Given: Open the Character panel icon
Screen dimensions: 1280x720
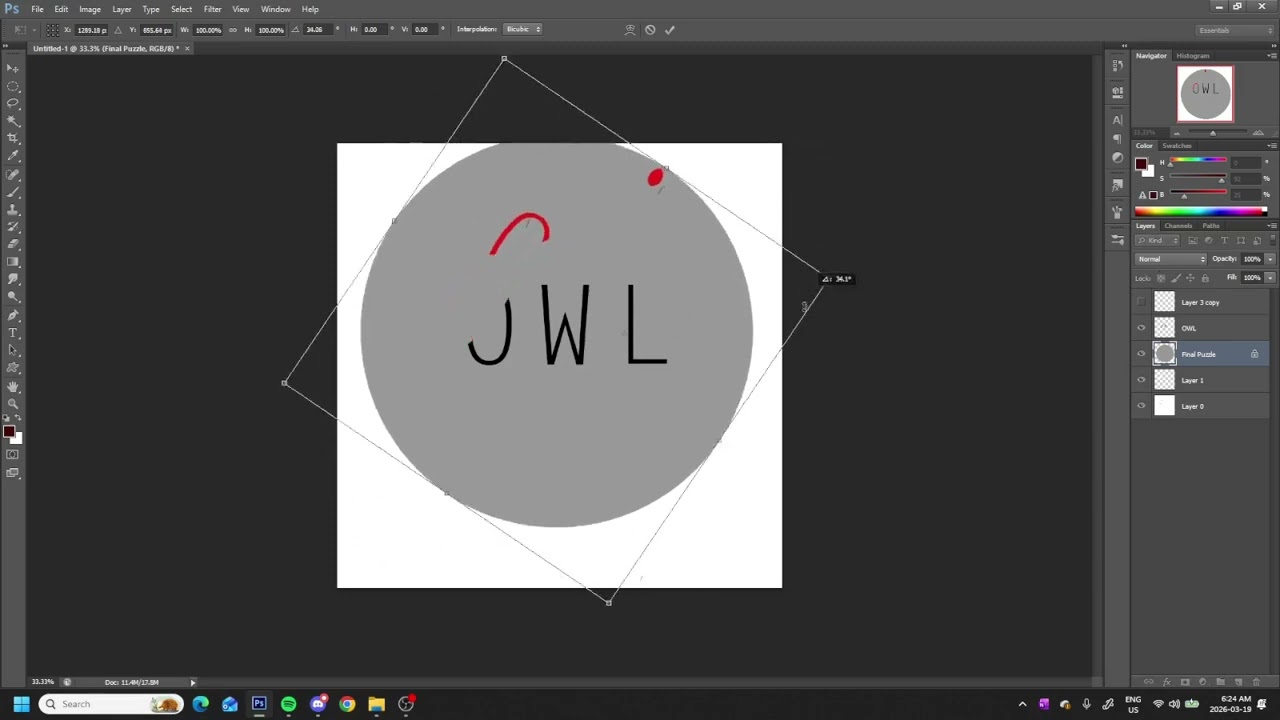Looking at the screenshot, I should point(1118,120).
